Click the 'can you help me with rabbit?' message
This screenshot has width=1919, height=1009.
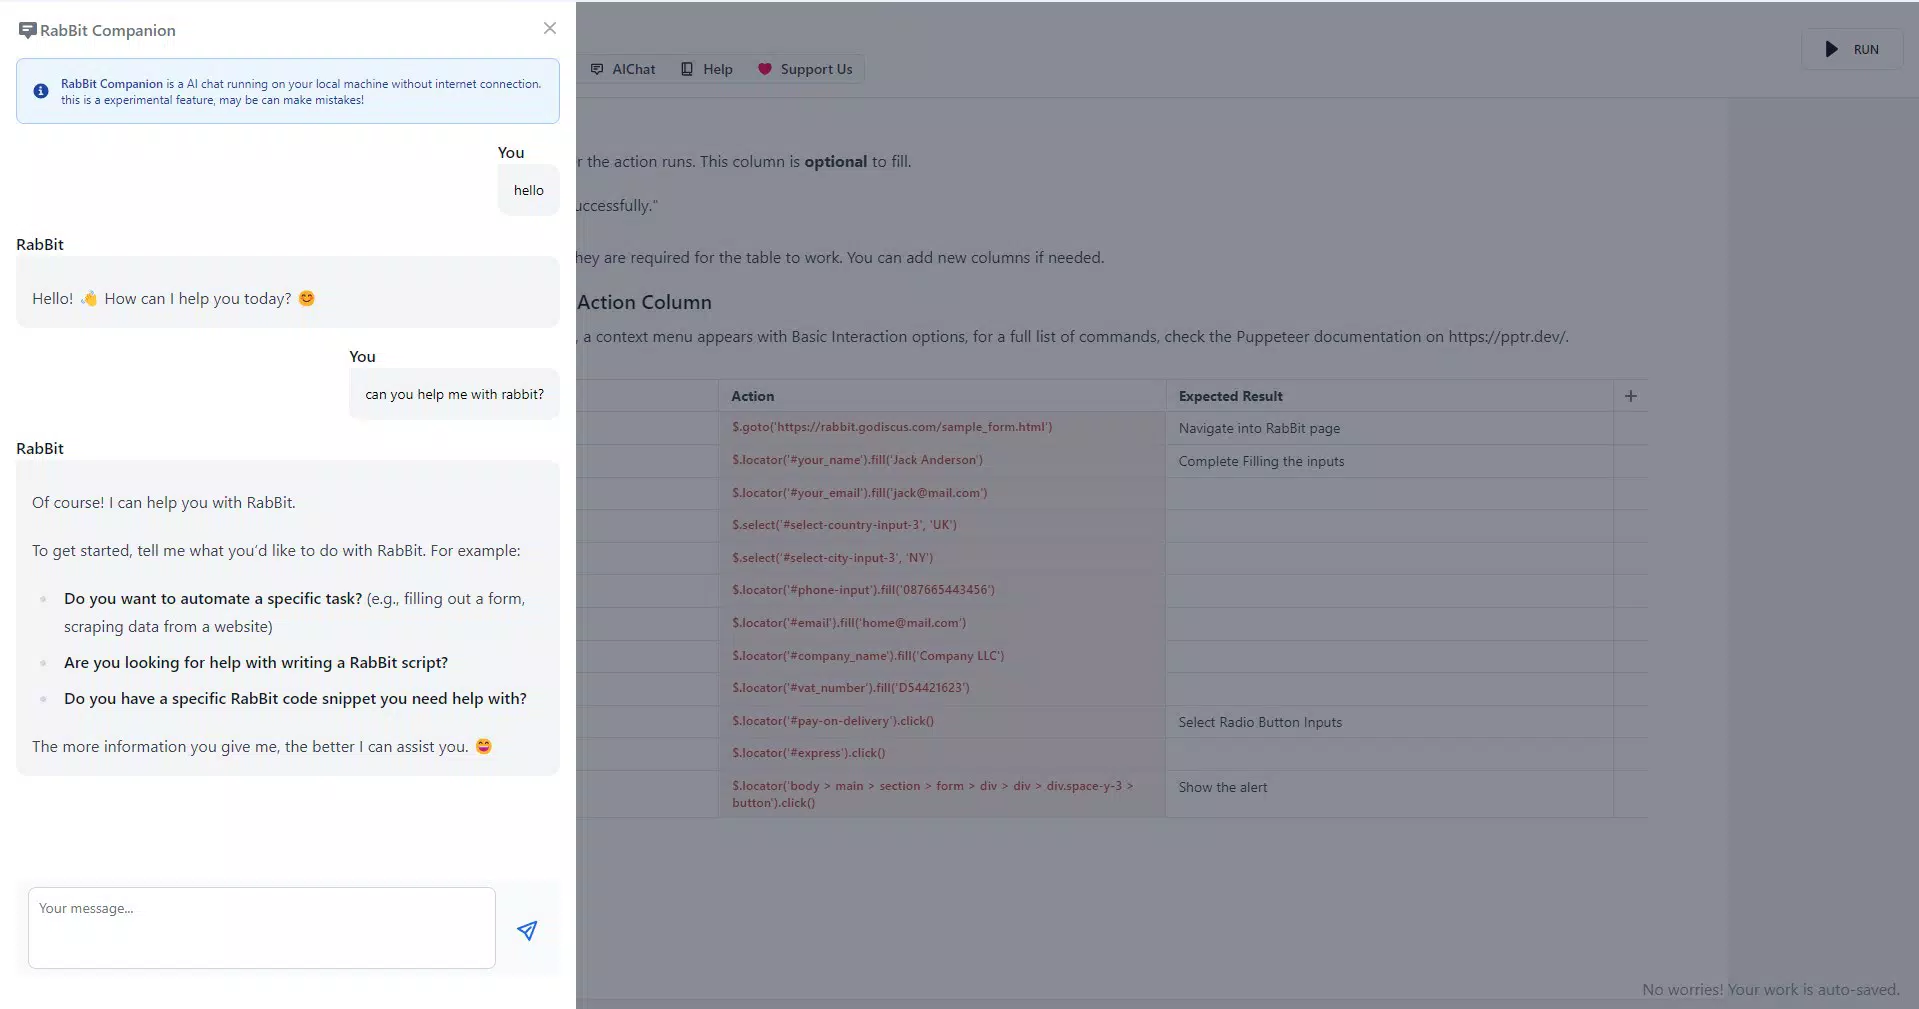(454, 394)
